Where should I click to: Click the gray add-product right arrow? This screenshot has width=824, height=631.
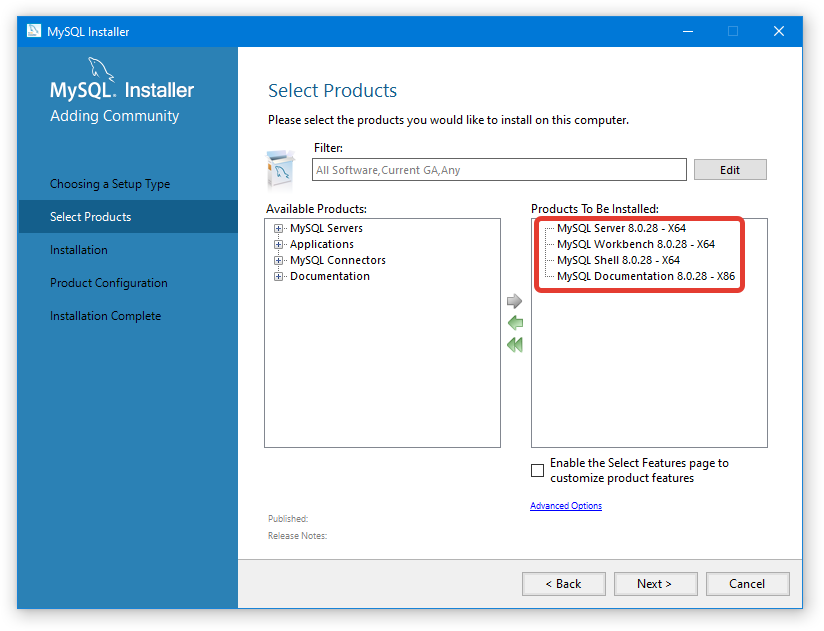[515, 301]
